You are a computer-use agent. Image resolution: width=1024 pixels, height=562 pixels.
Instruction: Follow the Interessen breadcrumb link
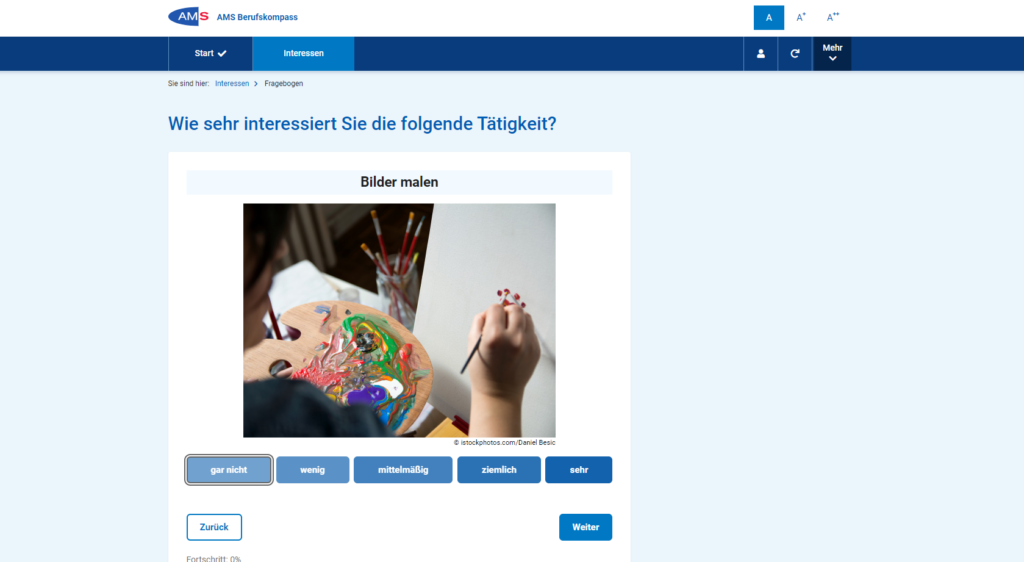click(x=232, y=84)
